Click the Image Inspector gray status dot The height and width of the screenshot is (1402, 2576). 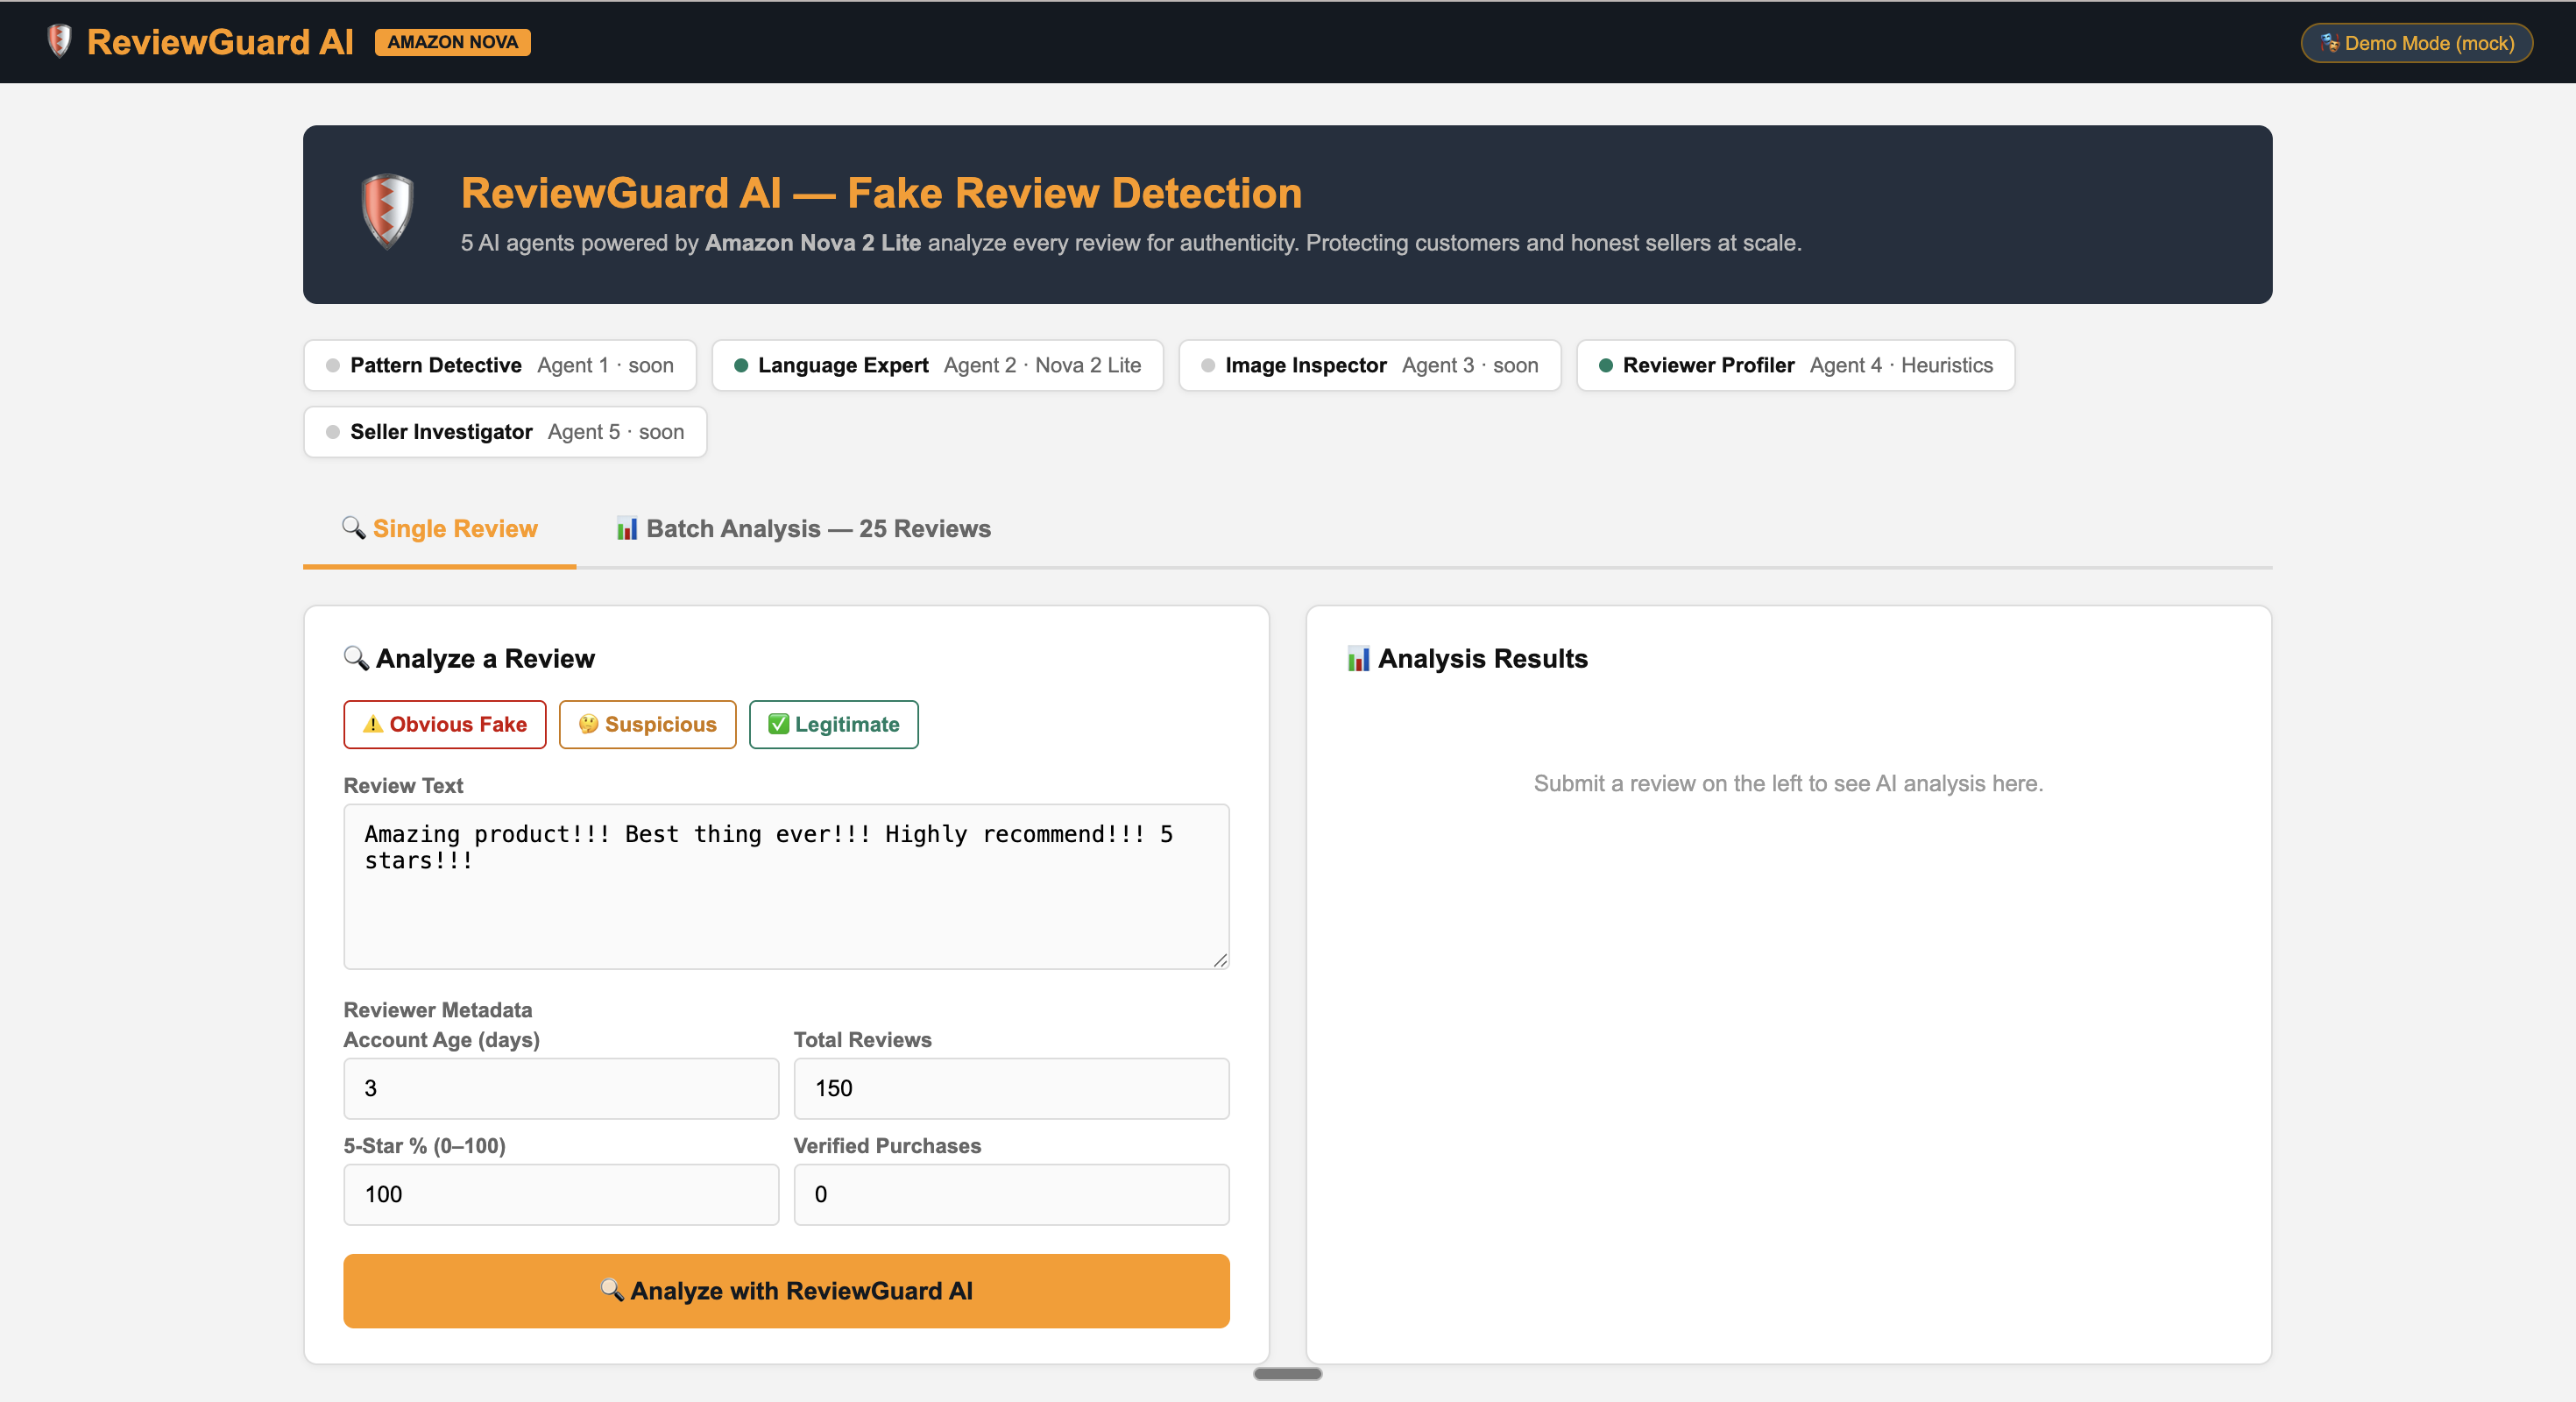(1208, 366)
